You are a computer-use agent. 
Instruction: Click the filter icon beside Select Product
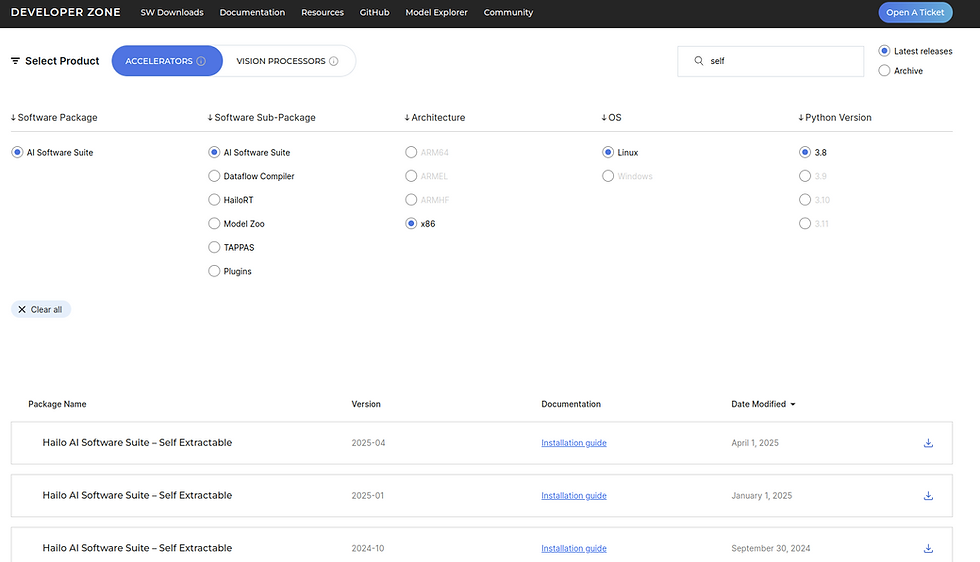click(x=16, y=61)
